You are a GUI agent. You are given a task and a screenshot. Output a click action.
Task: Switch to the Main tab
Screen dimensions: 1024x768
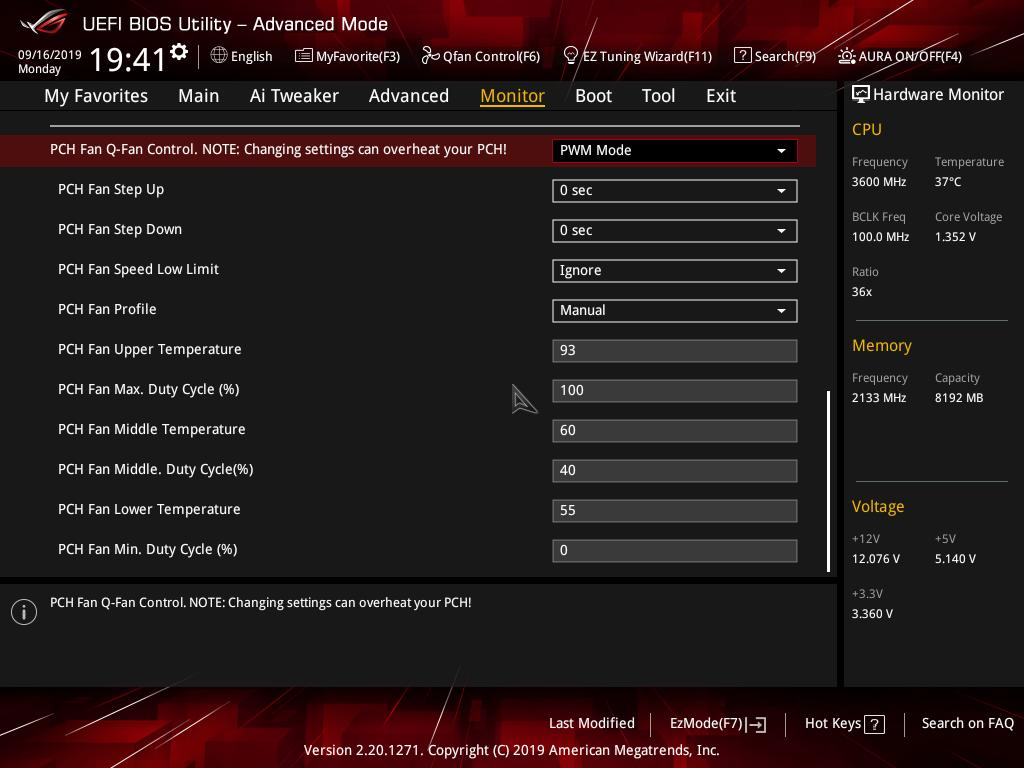pos(199,96)
